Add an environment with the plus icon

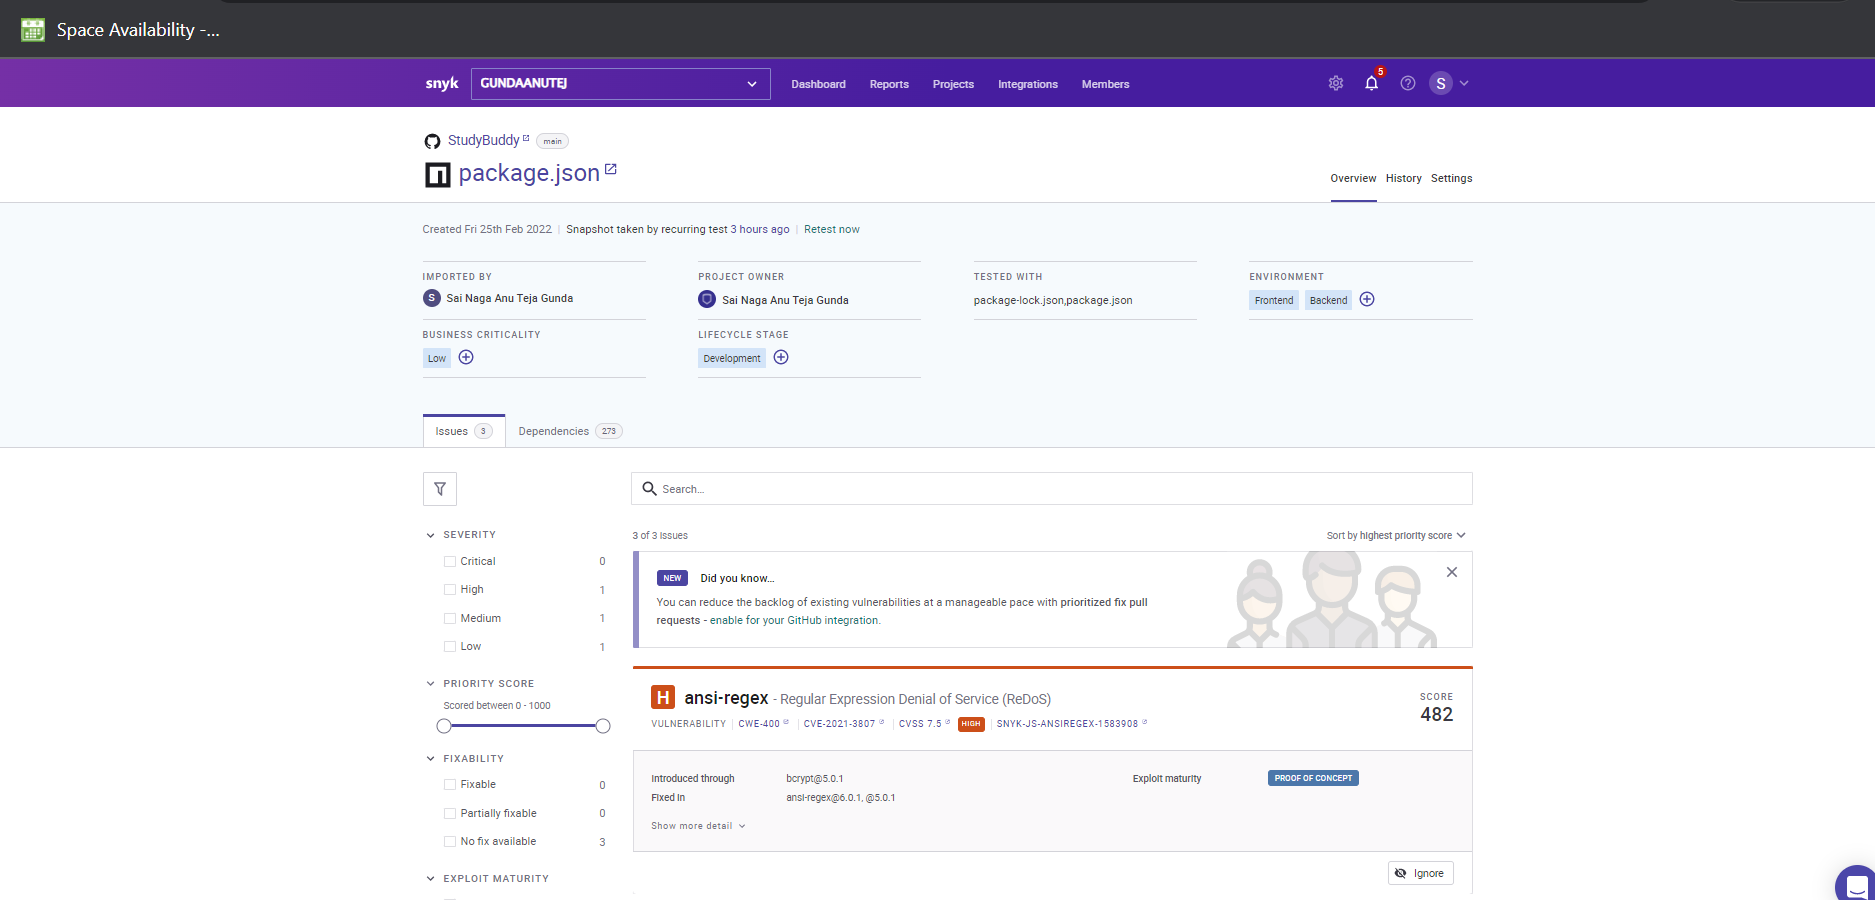coord(1366,299)
